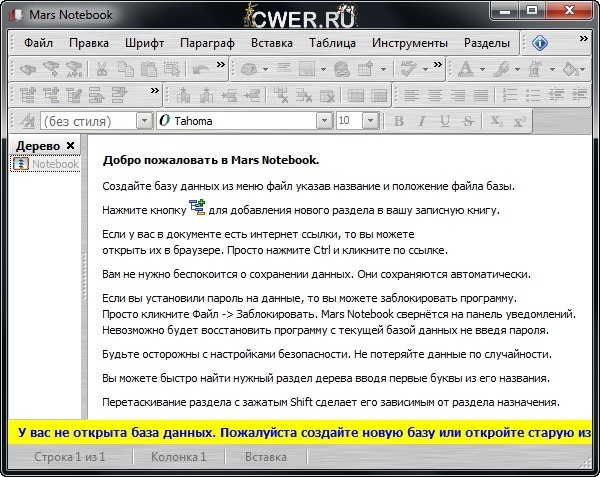Toggle Italic formatting button
Viewport: 600px width, 477px height.
tap(421, 121)
